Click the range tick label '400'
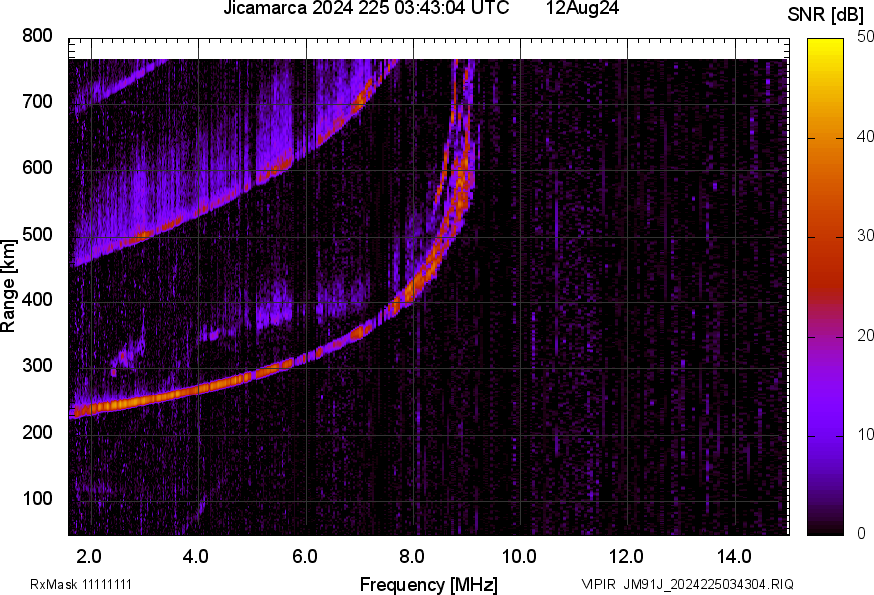Image resolution: width=874 pixels, height=595 pixels. coord(37,300)
